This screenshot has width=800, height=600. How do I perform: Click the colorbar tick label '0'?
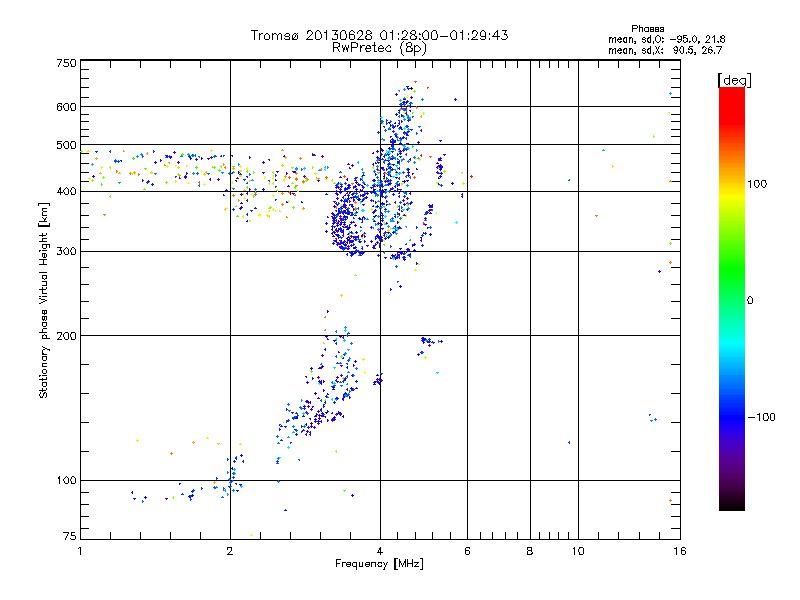pos(750,301)
